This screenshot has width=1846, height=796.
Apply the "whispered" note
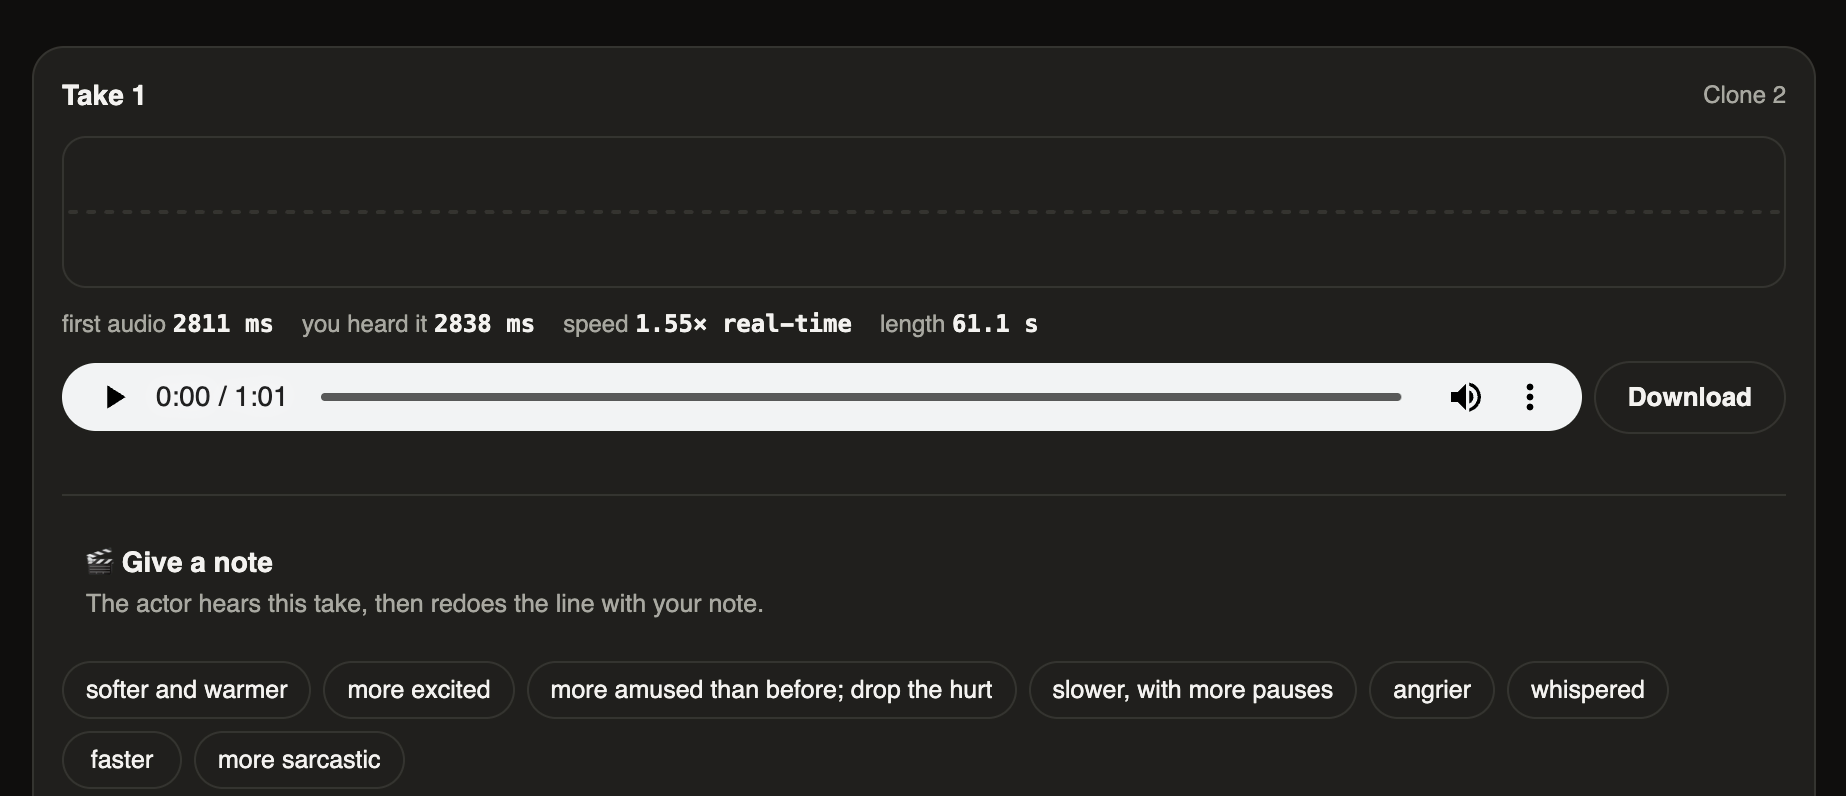(1587, 690)
